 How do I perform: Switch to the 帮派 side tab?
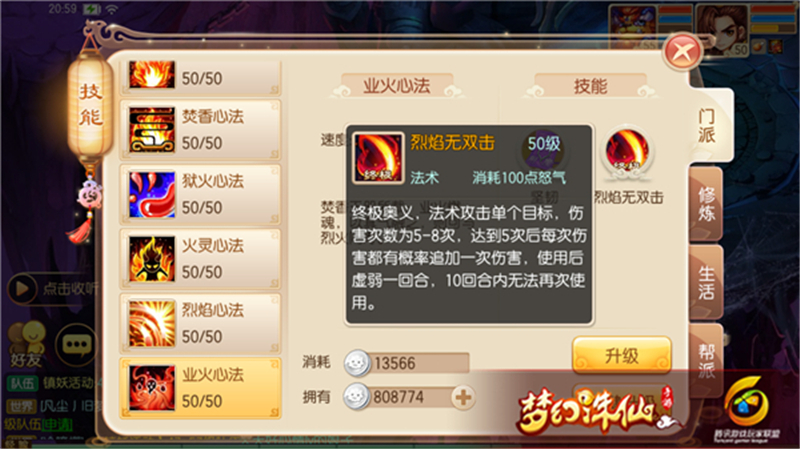pos(706,360)
